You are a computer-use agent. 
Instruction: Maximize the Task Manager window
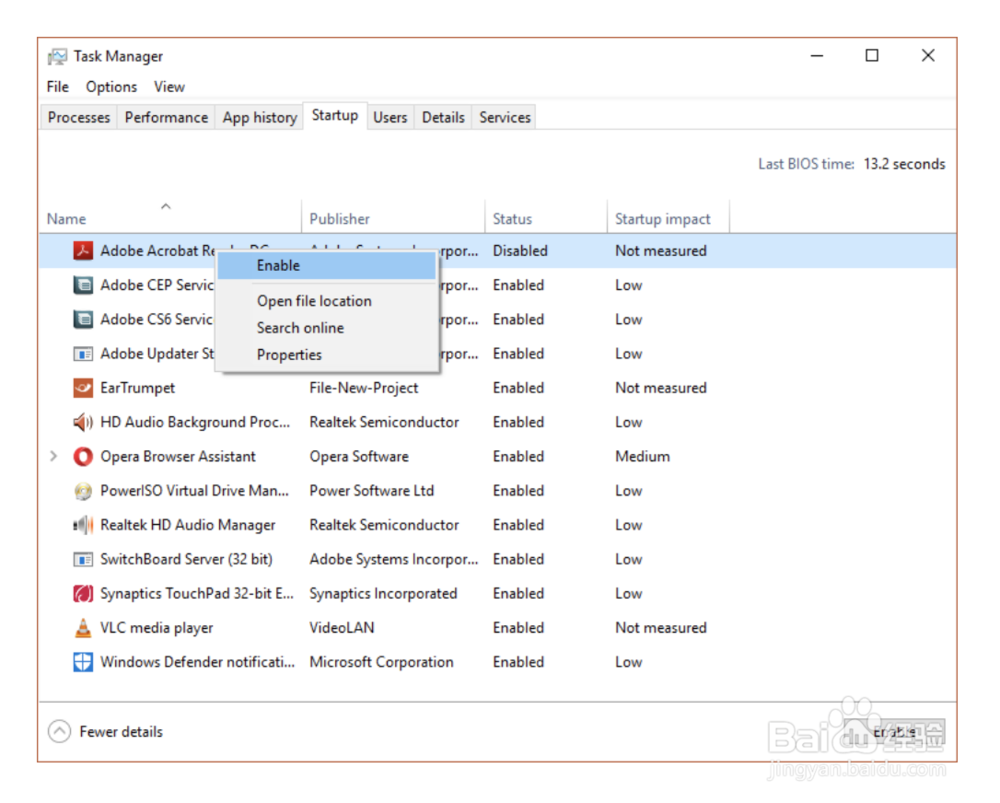coord(872,55)
